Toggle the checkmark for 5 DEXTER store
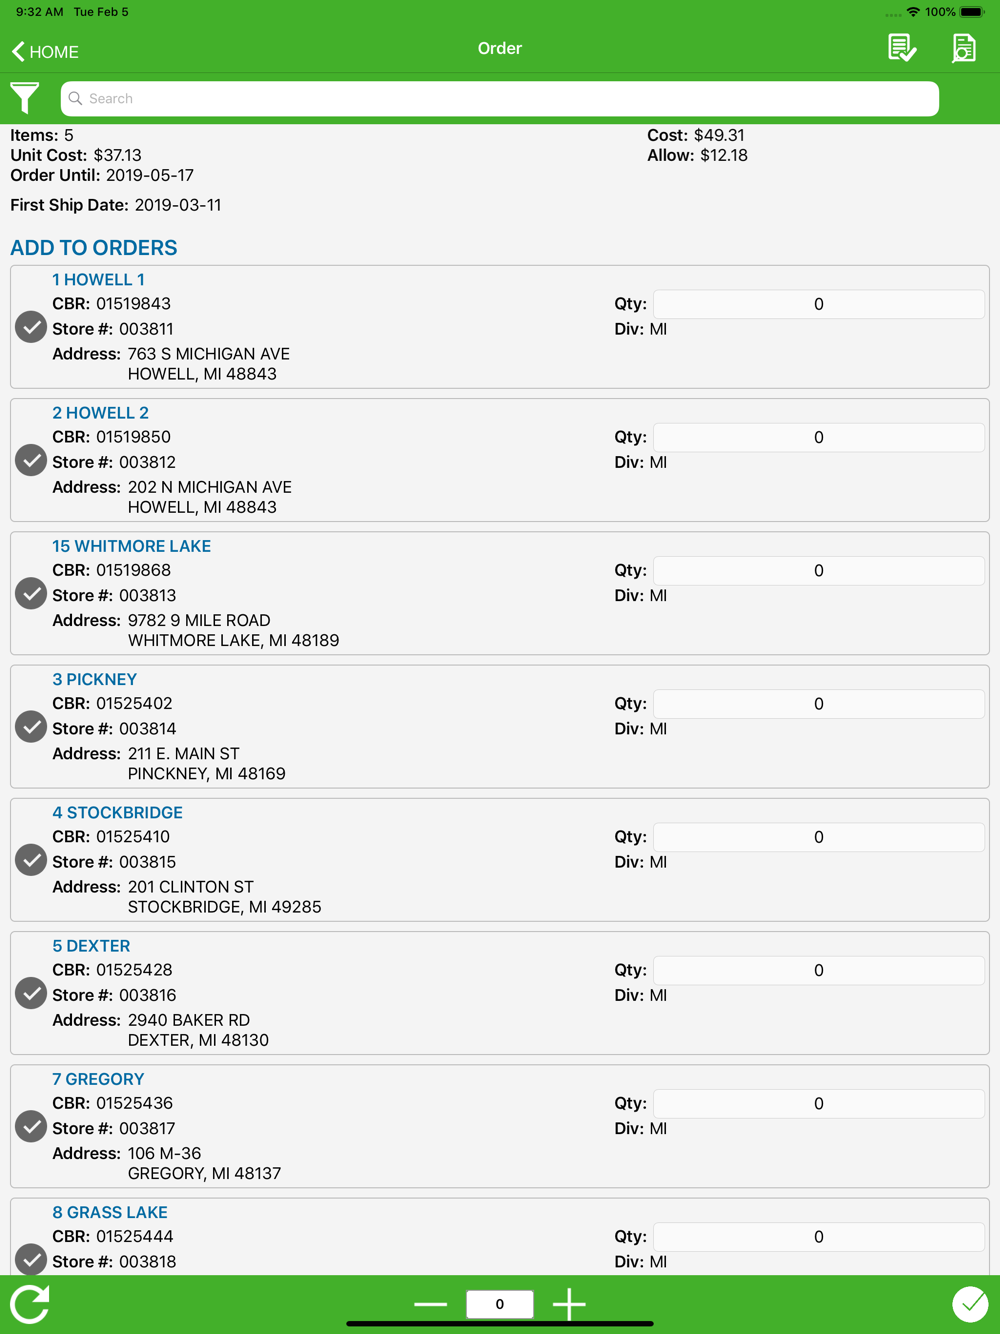Screen dimensions: 1000x1334 pyautogui.click(x=31, y=993)
